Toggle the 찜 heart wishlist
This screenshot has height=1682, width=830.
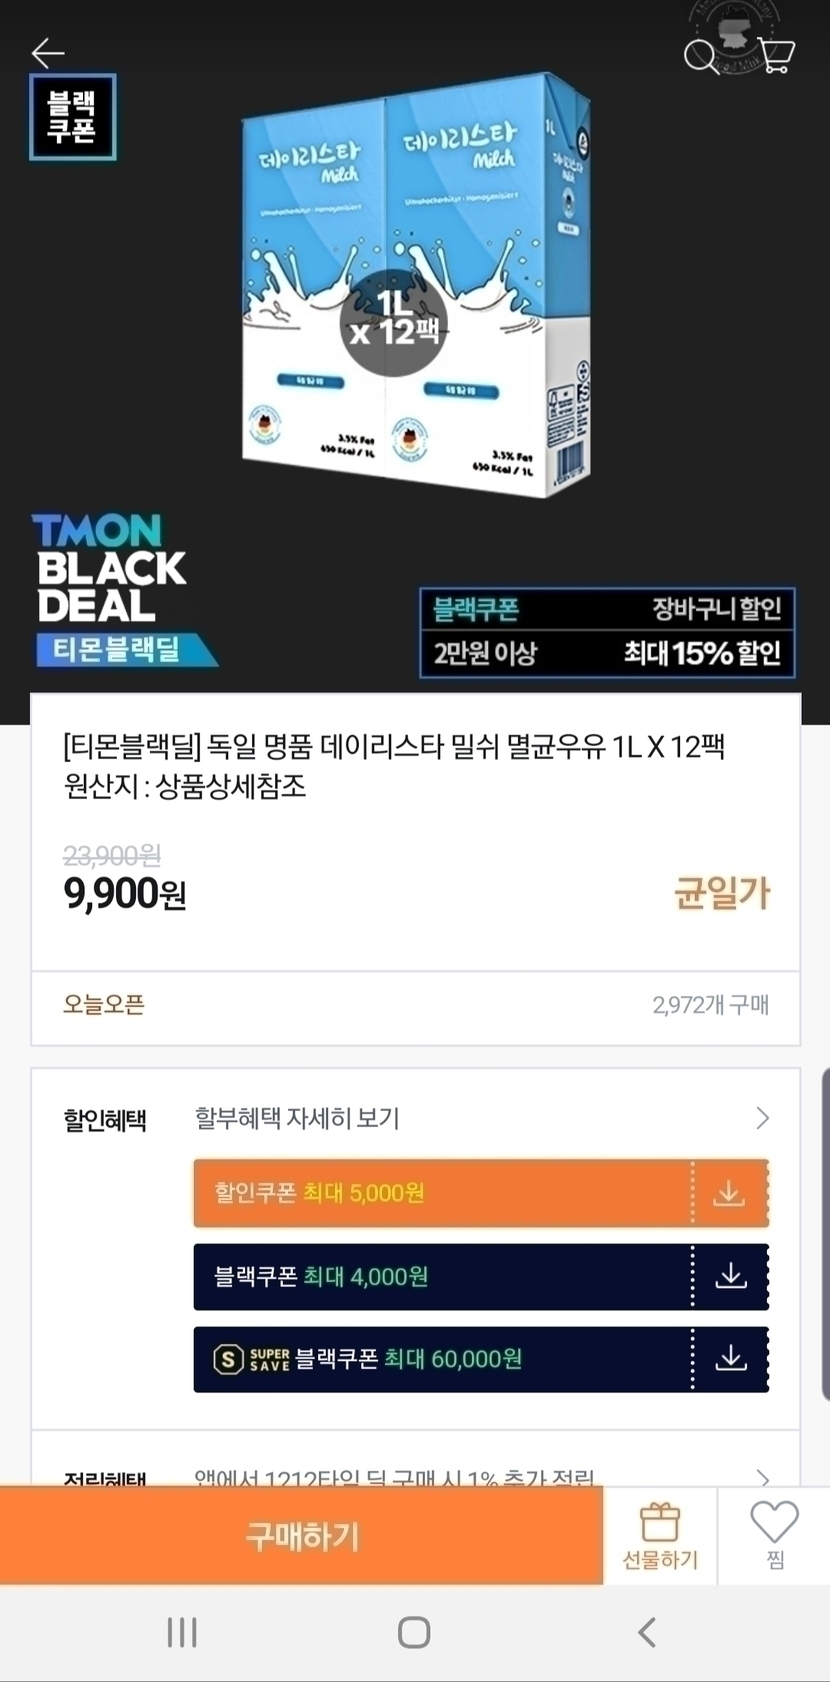(x=775, y=1536)
